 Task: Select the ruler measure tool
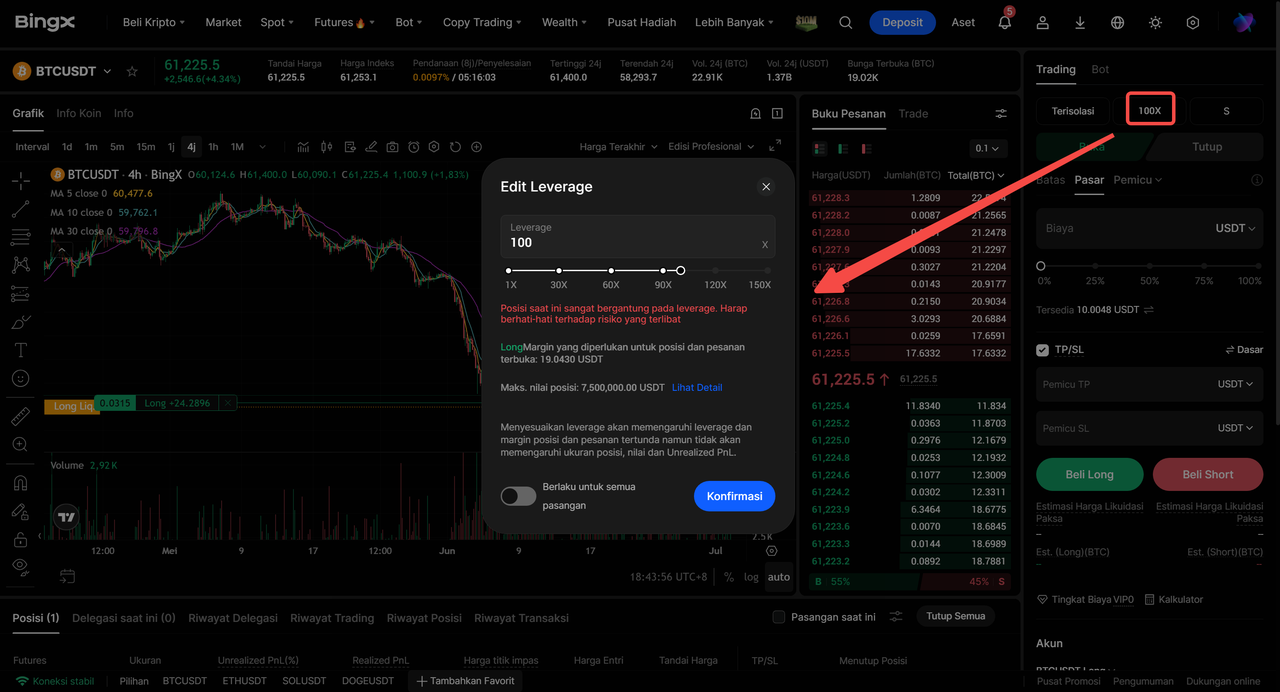tap(20, 416)
